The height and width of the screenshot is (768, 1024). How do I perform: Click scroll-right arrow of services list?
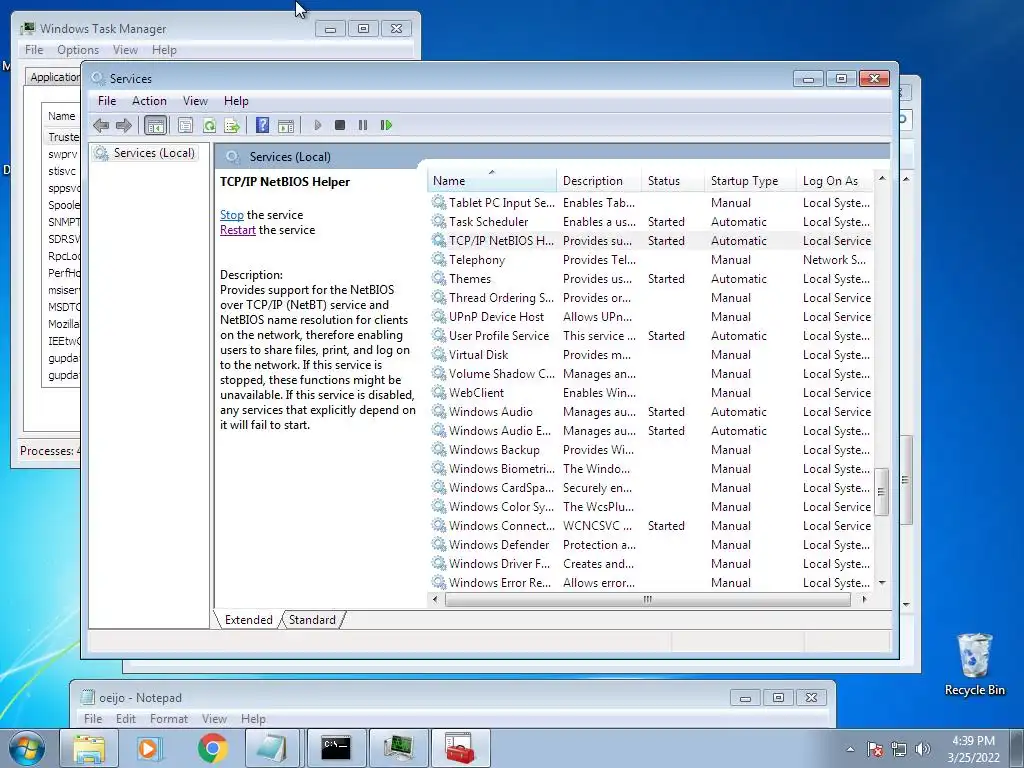pos(864,600)
